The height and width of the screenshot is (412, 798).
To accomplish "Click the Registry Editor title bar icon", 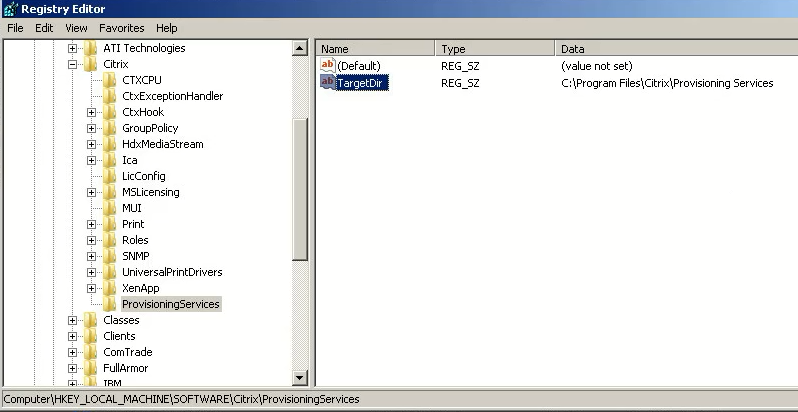I will (11, 9).
